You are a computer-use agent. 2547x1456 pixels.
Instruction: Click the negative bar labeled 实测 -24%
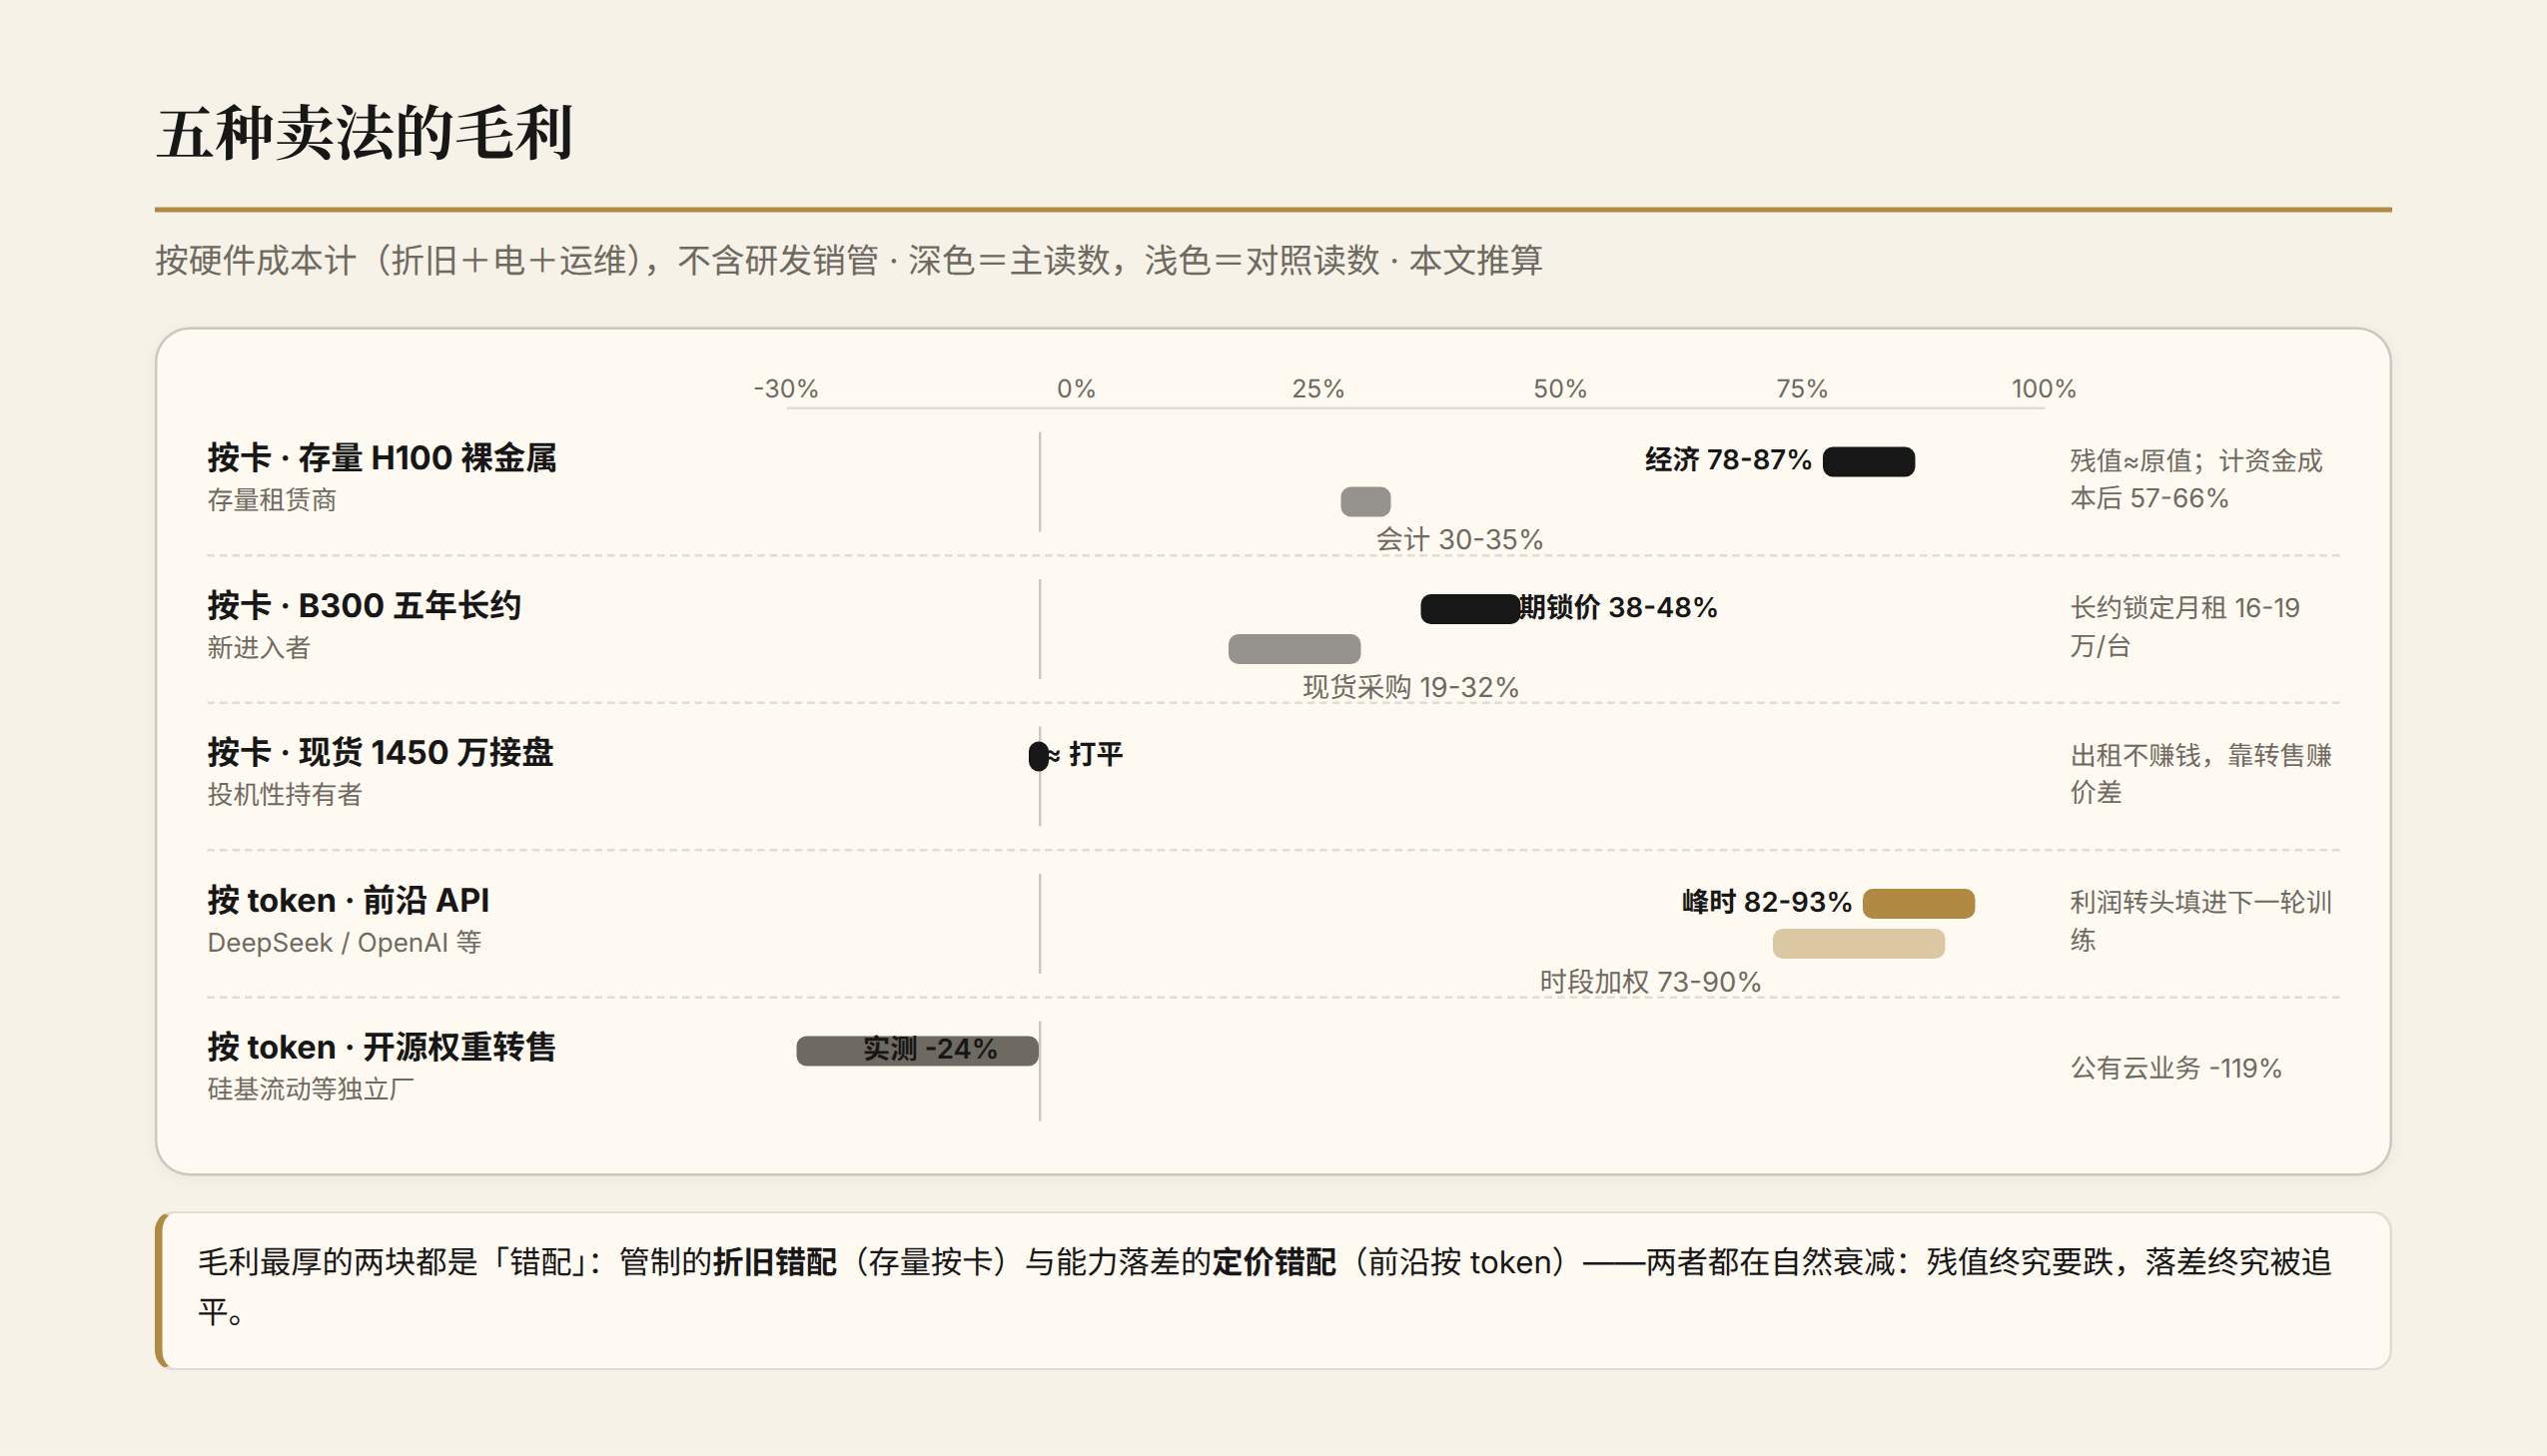click(x=917, y=1050)
